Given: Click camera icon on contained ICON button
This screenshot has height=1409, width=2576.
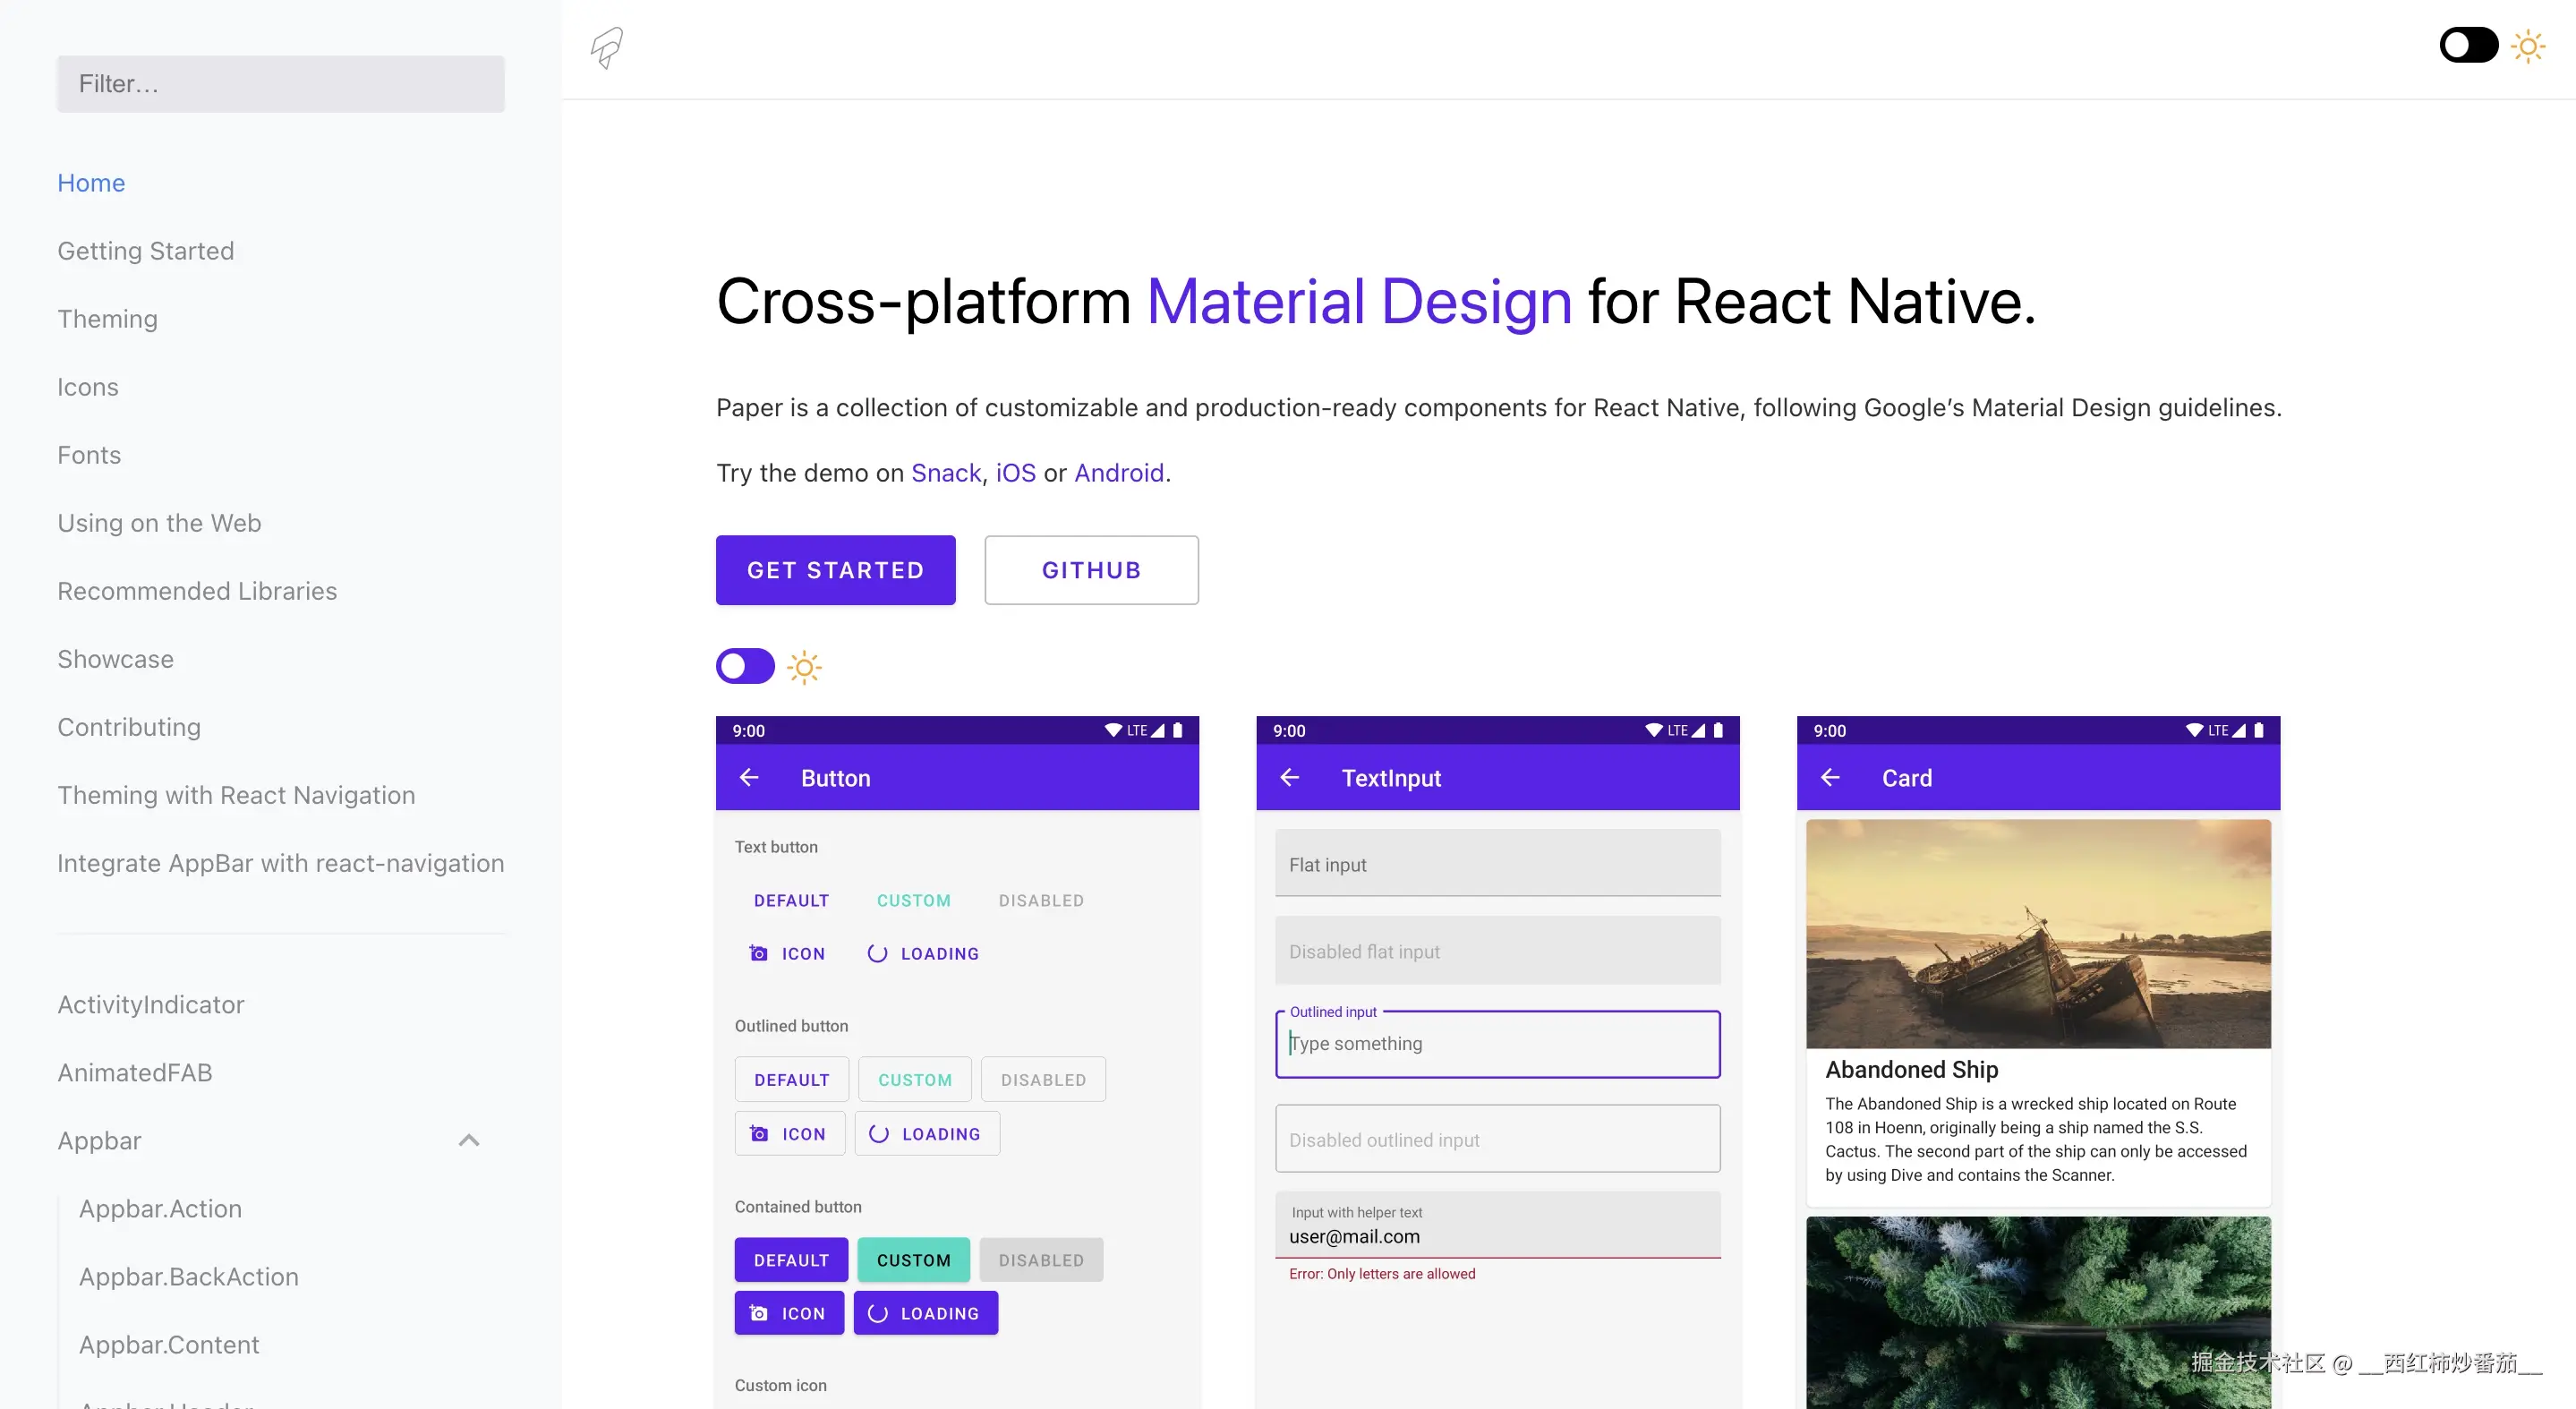Looking at the screenshot, I should [759, 1313].
